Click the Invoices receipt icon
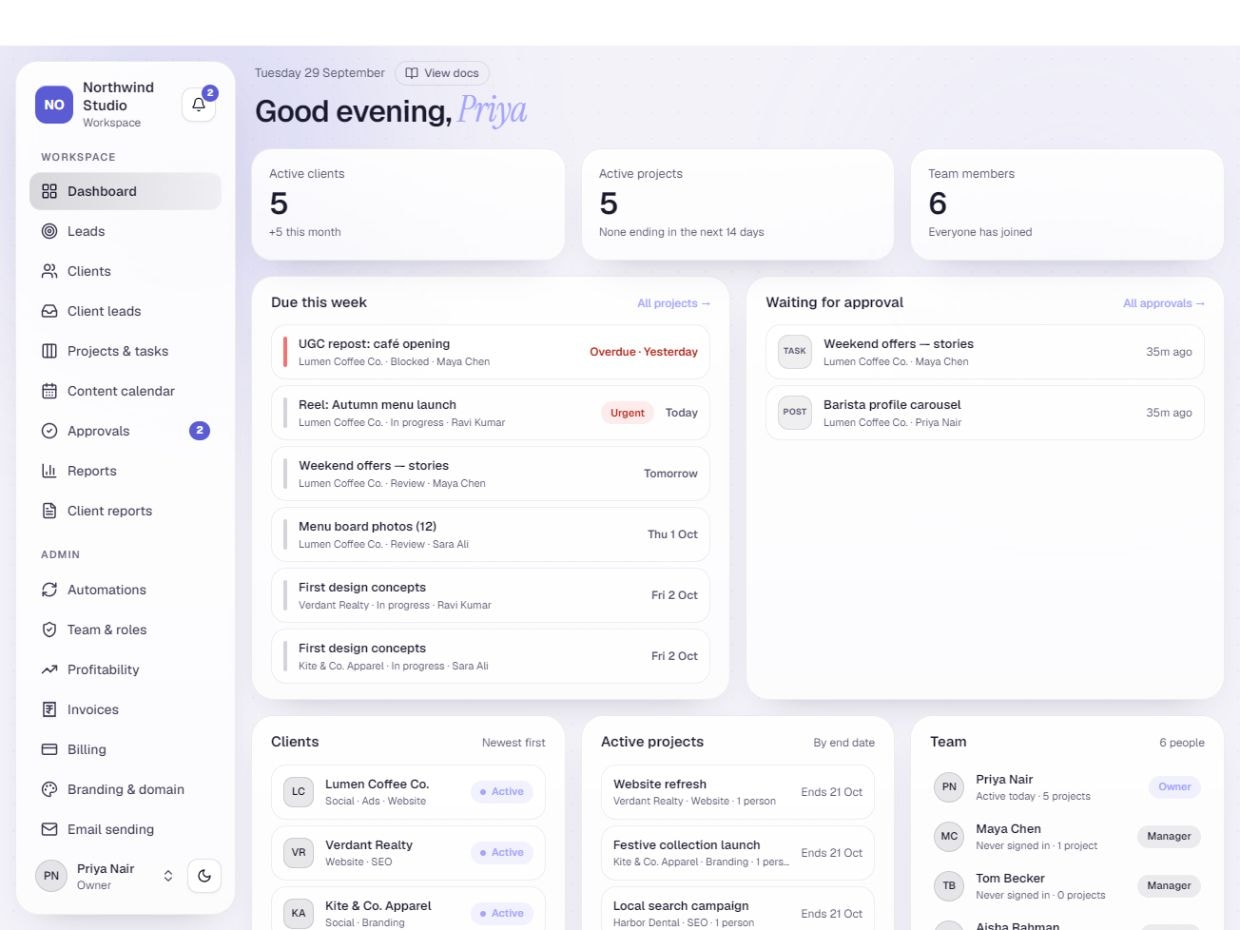1240x930 pixels. click(50, 710)
